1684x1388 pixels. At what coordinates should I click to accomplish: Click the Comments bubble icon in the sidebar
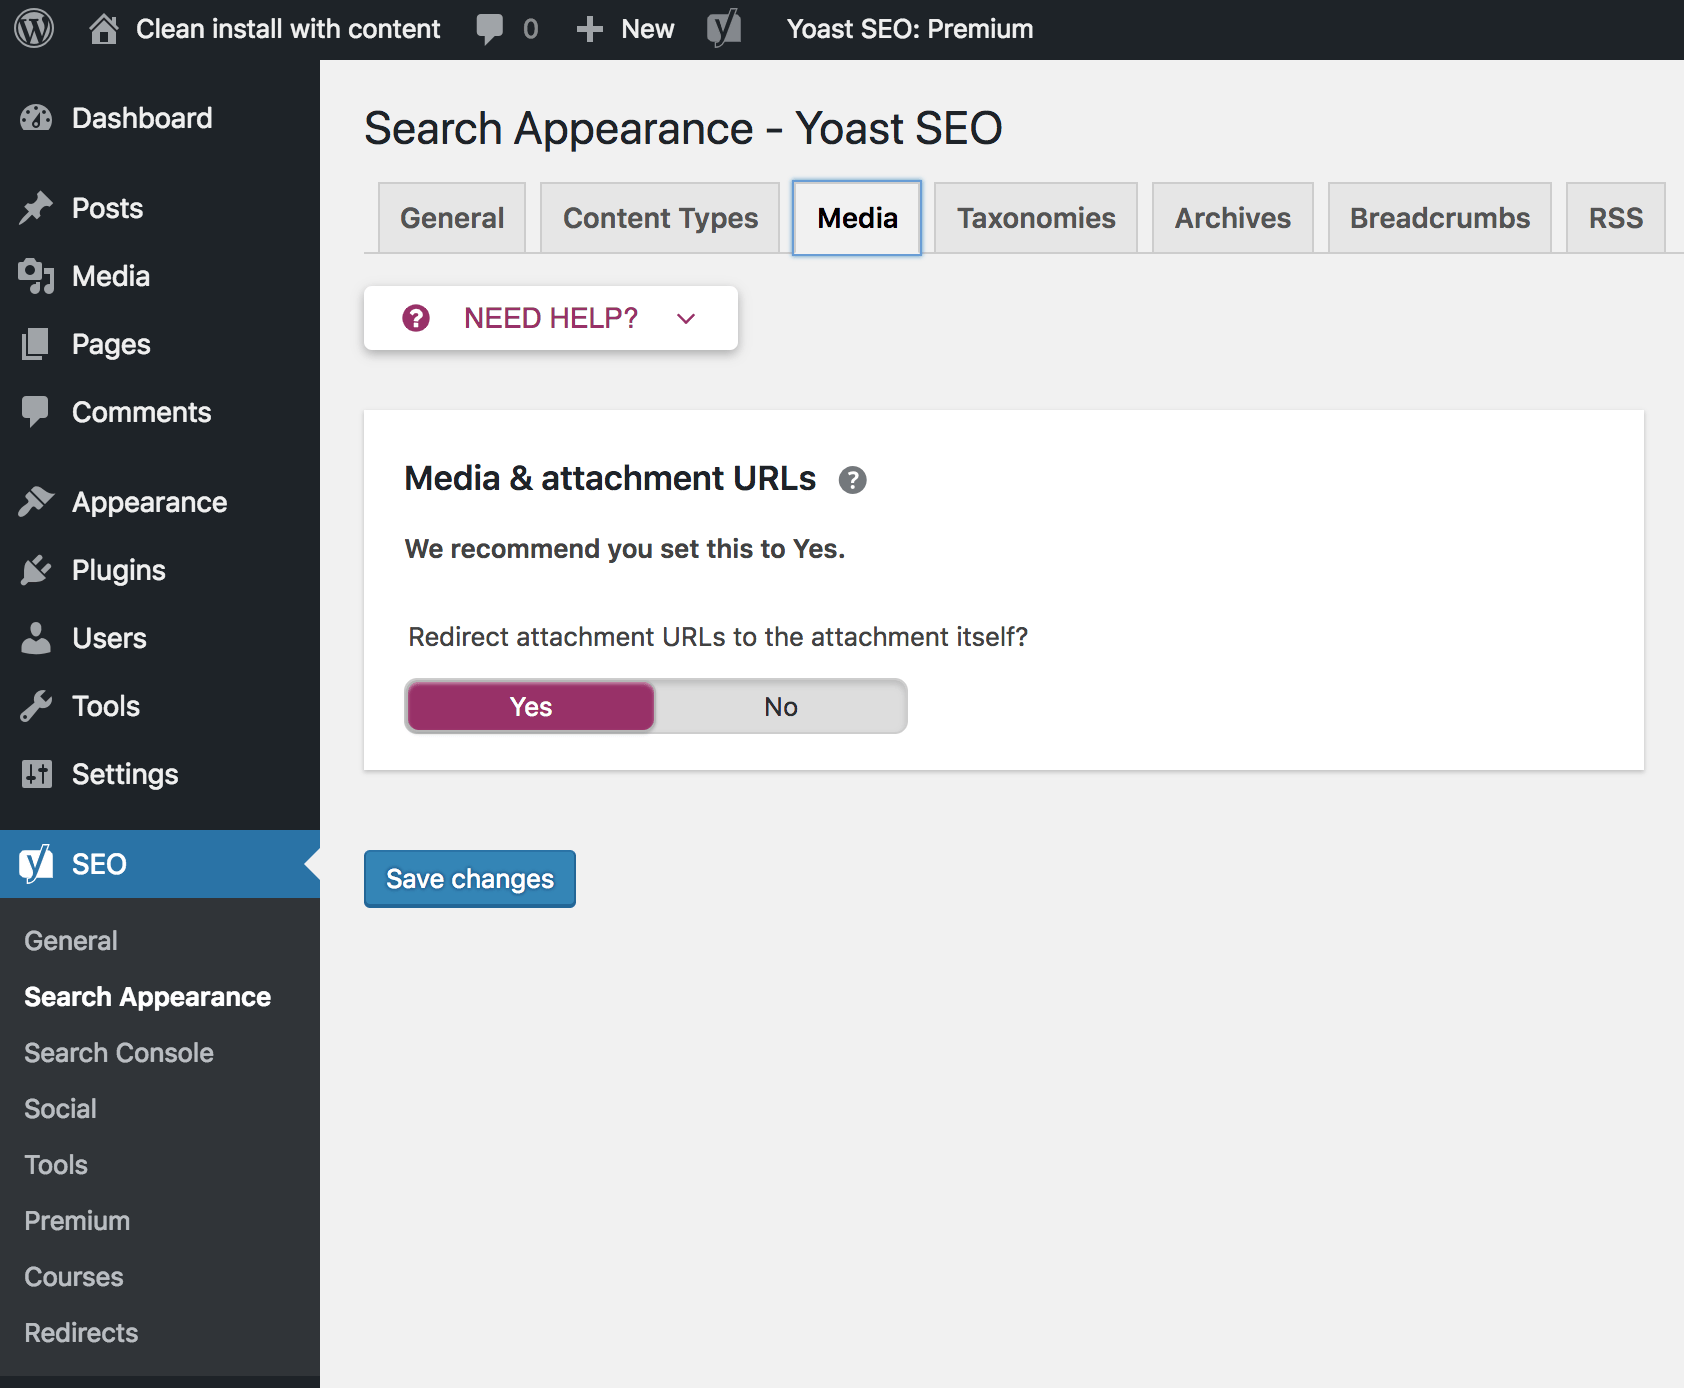click(36, 412)
